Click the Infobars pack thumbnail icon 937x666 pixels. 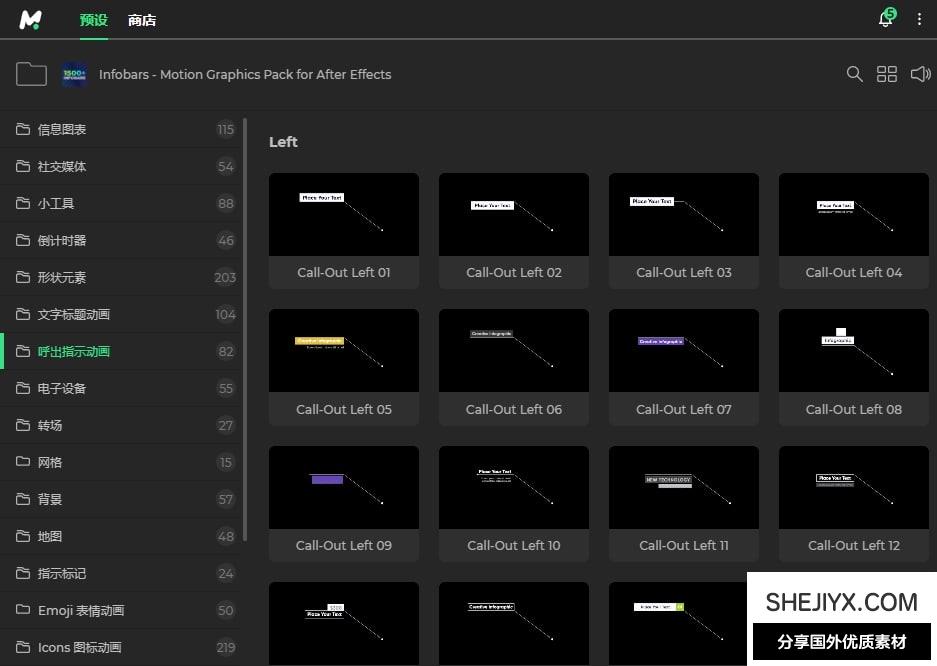click(x=75, y=74)
